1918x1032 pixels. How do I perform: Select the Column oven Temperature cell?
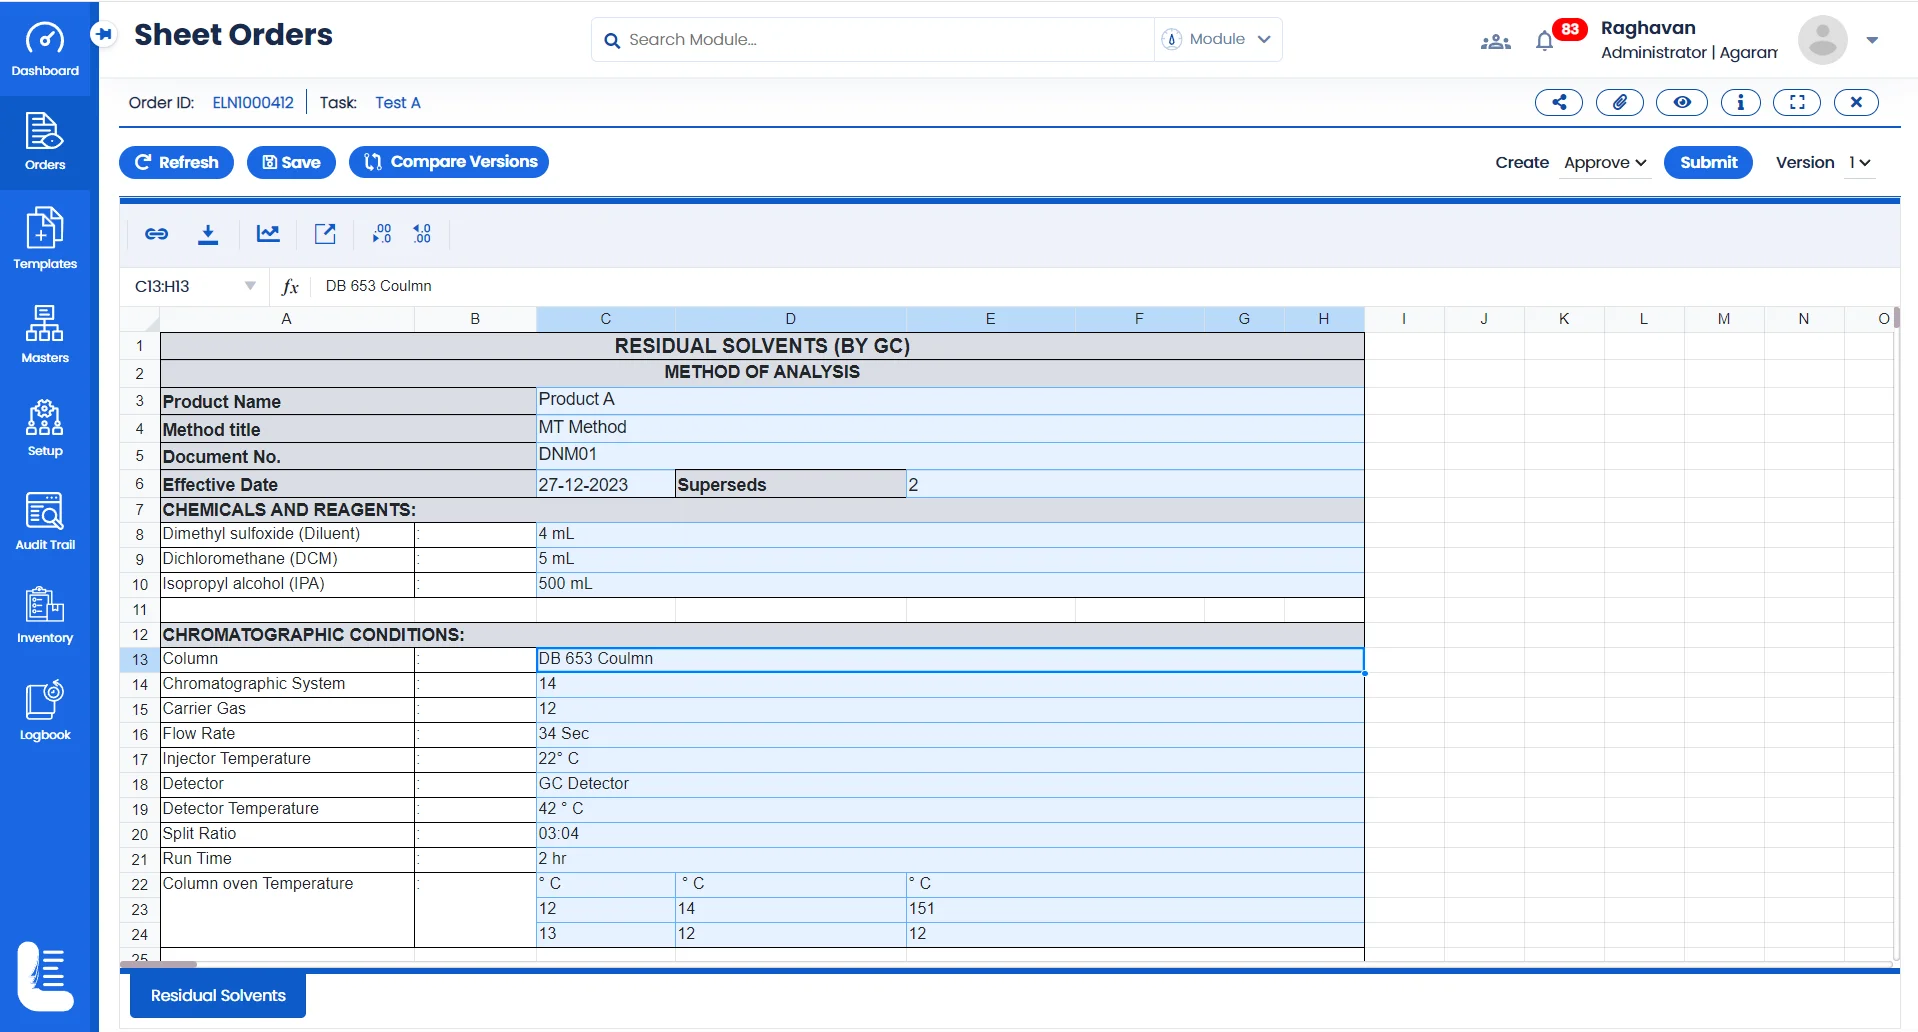pos(287,909)
